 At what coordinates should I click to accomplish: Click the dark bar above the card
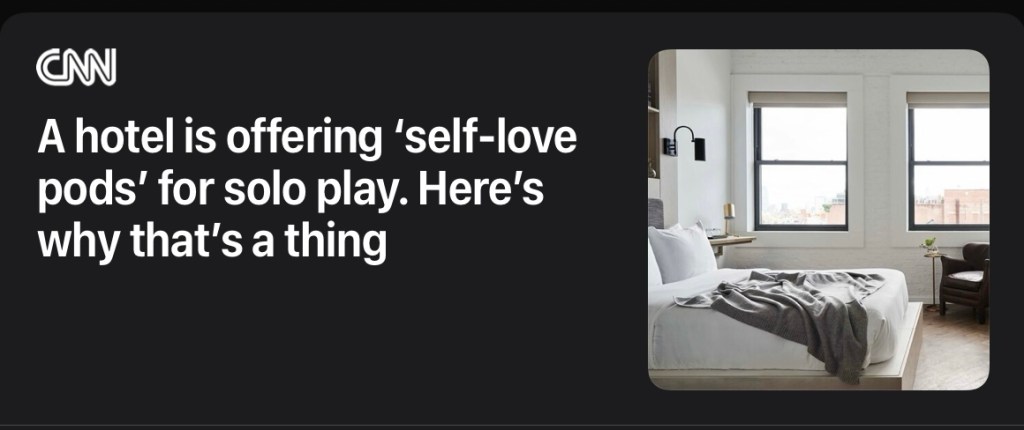click(x=512, y=5)
